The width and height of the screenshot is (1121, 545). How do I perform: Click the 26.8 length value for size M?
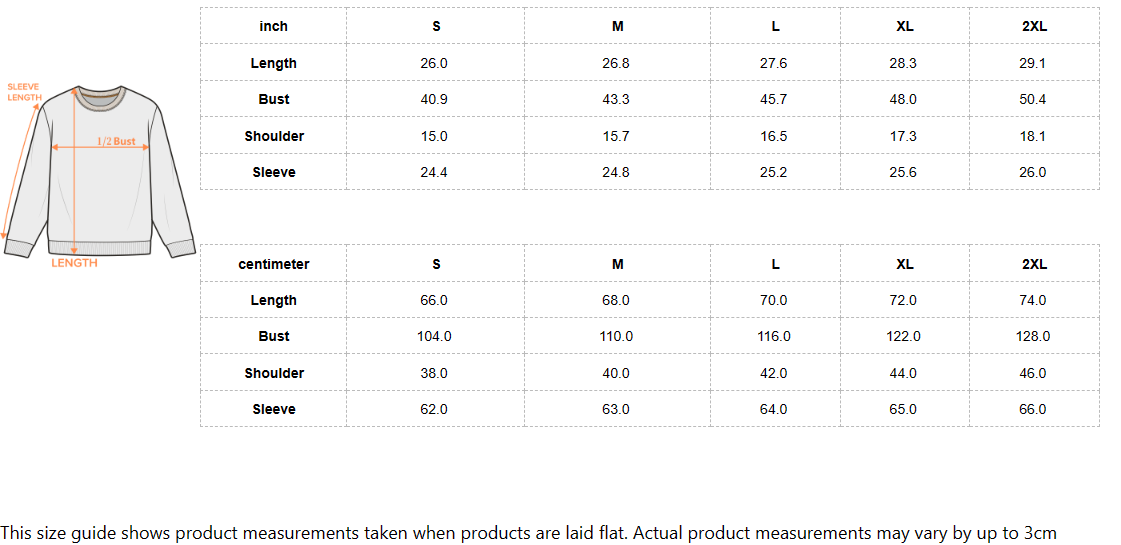(x=616, y=63)
